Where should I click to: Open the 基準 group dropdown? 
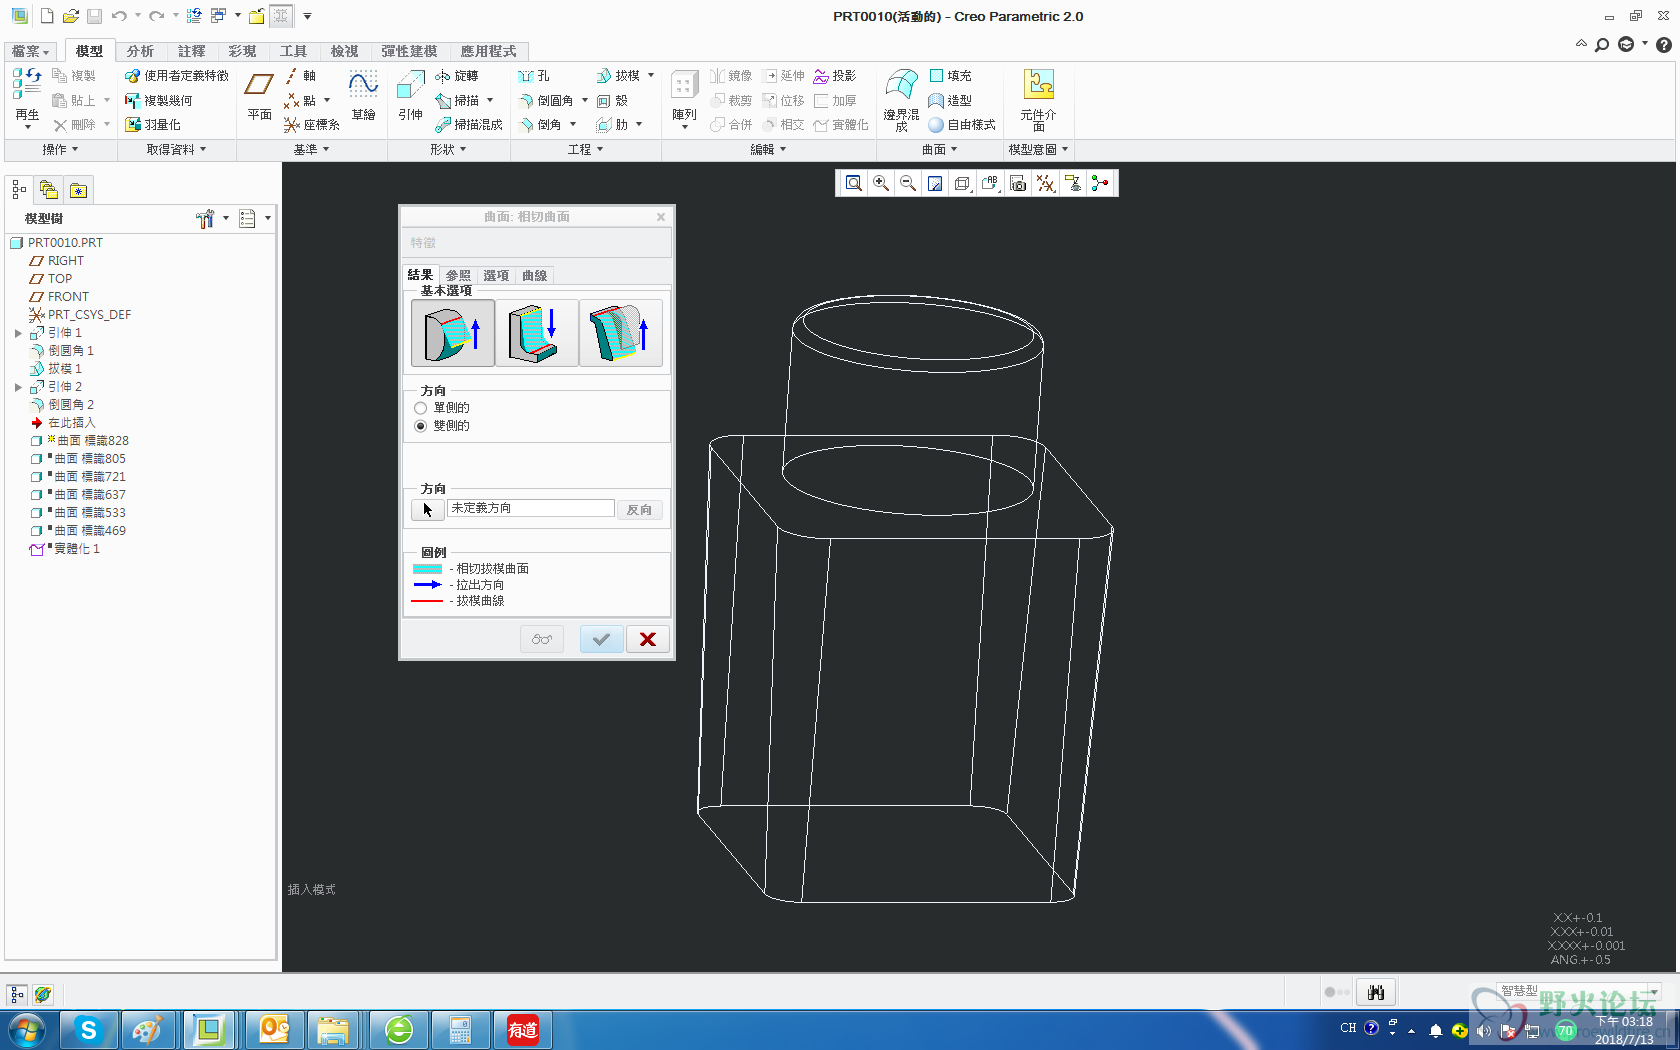(311, 149)
